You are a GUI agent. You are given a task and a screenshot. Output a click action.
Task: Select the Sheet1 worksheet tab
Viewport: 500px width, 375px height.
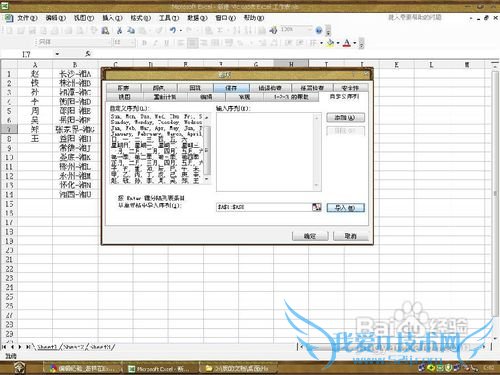click(47, 347)
